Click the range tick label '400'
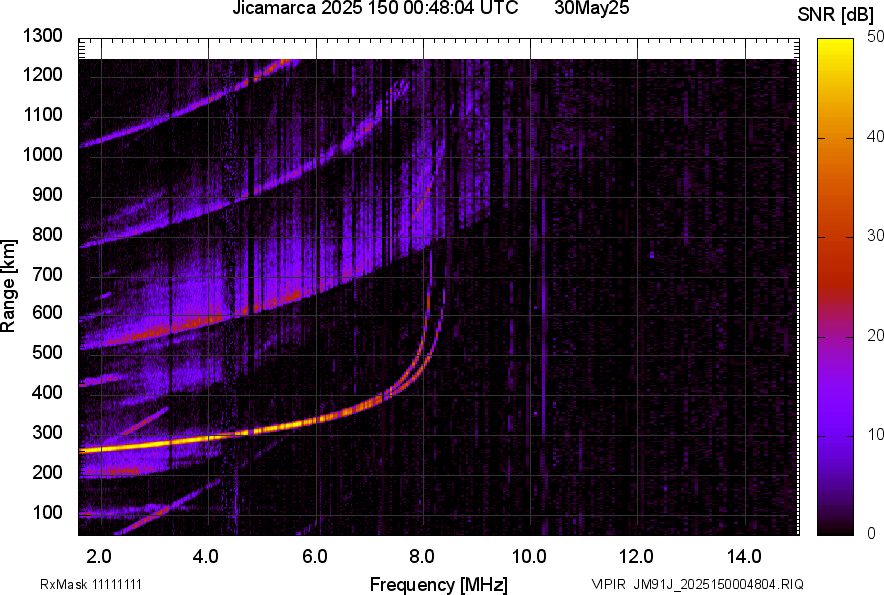This screenshot has width=884, height=595. [x=47, y=392]
